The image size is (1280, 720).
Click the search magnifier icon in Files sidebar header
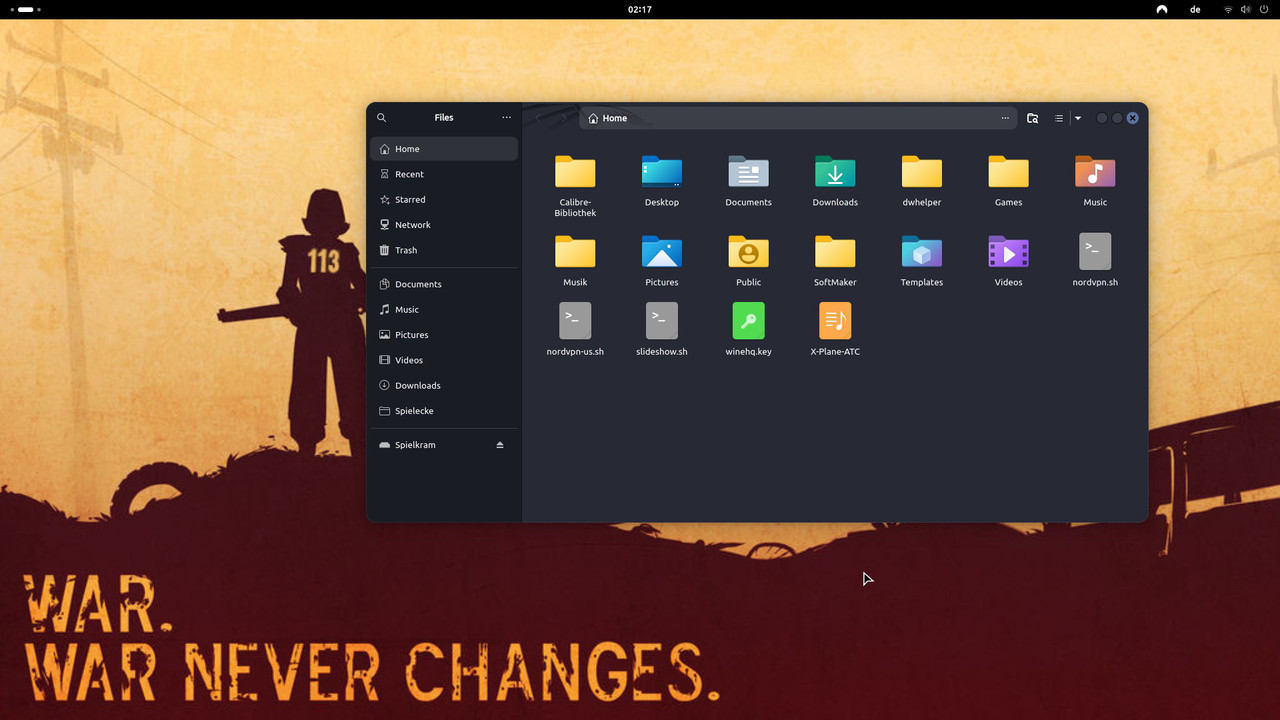point(382,118)
